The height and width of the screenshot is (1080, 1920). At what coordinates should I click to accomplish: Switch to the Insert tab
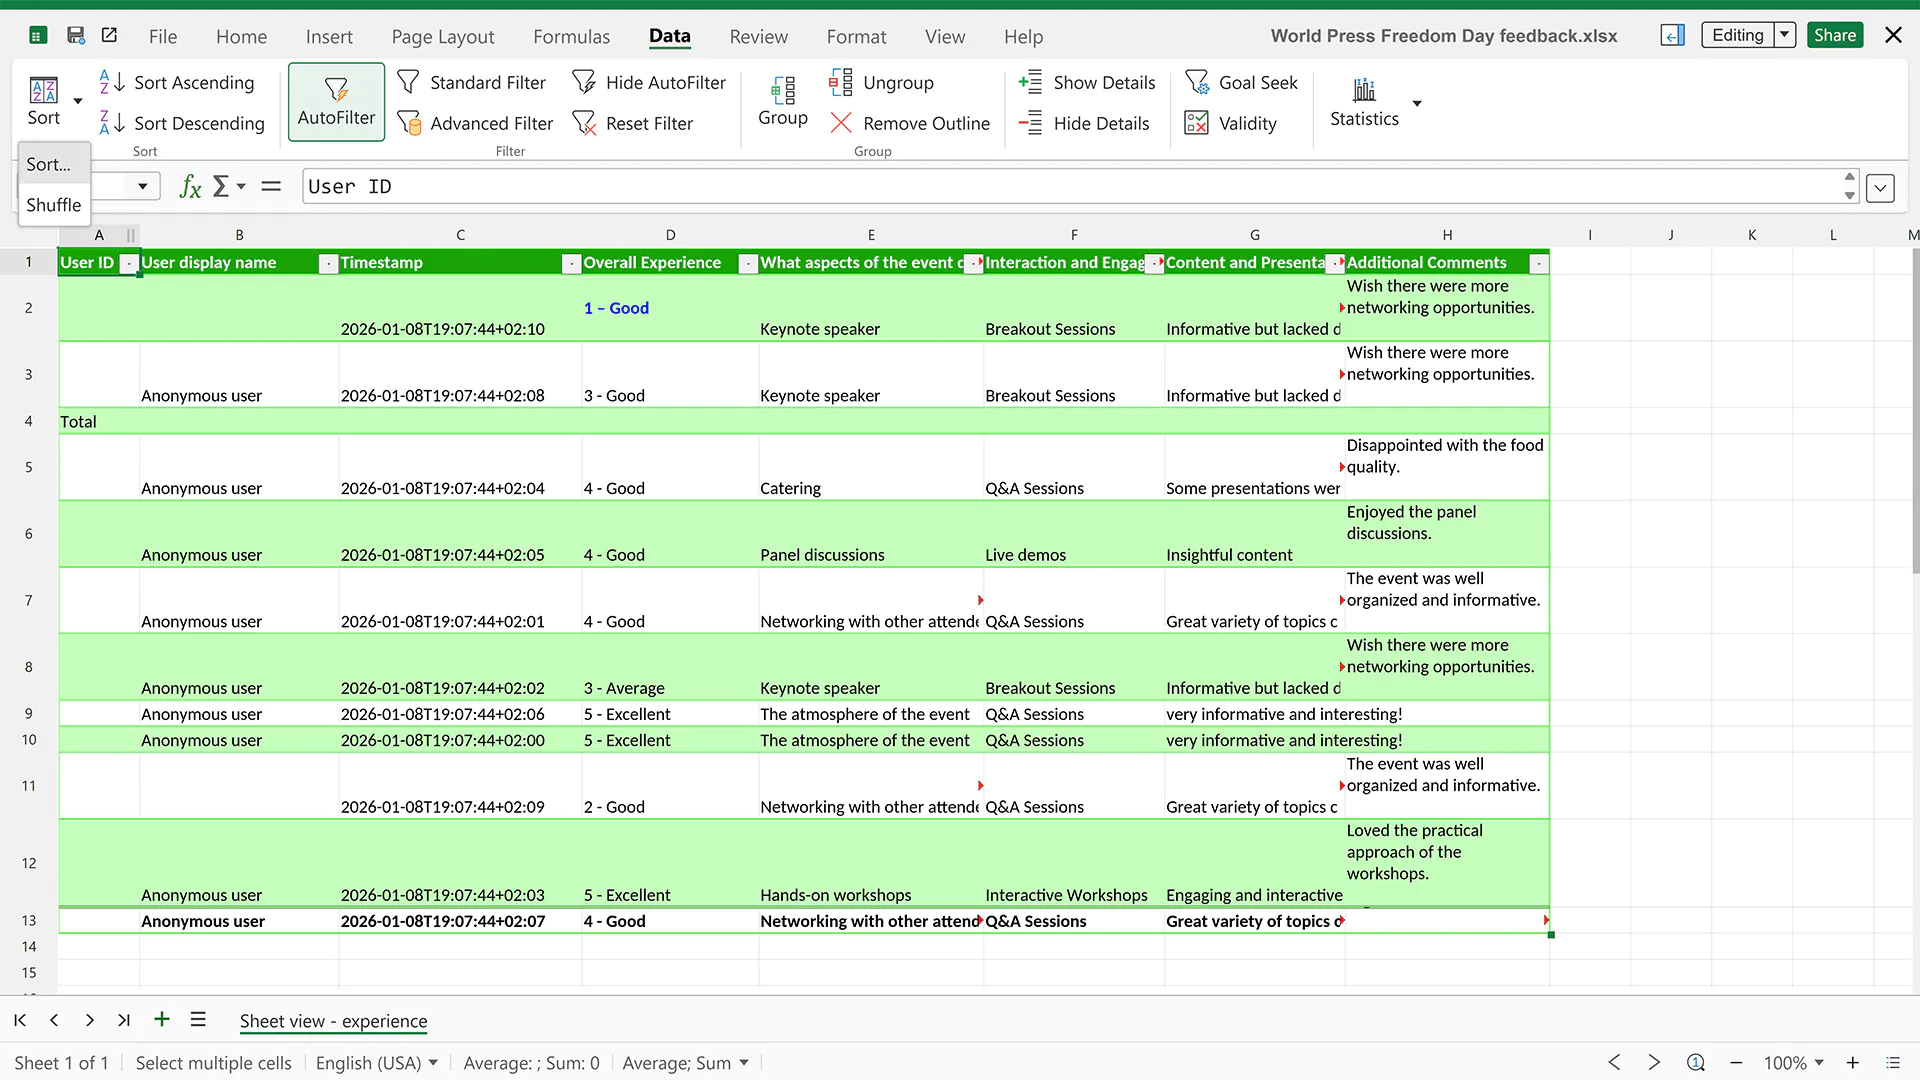tap(329, 36)
